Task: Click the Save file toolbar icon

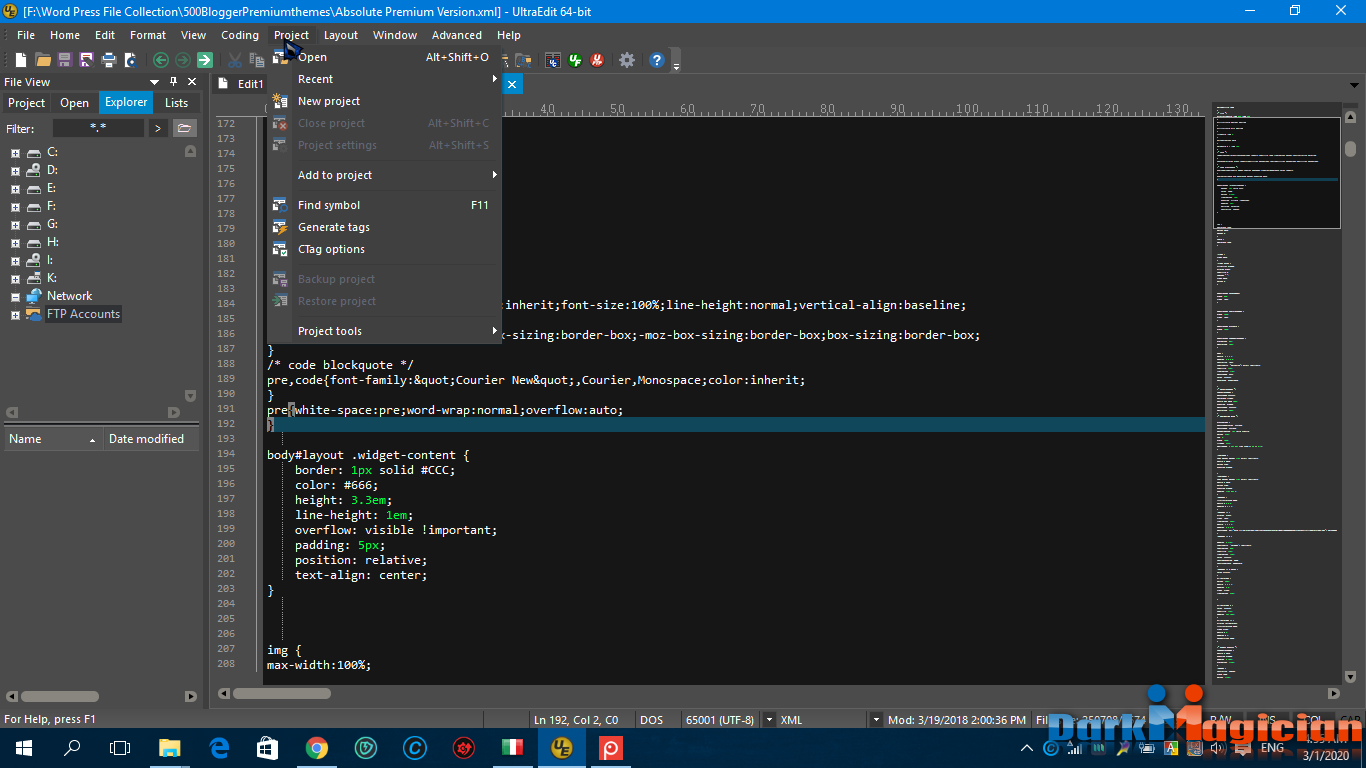Action: (x=65, y=60)
